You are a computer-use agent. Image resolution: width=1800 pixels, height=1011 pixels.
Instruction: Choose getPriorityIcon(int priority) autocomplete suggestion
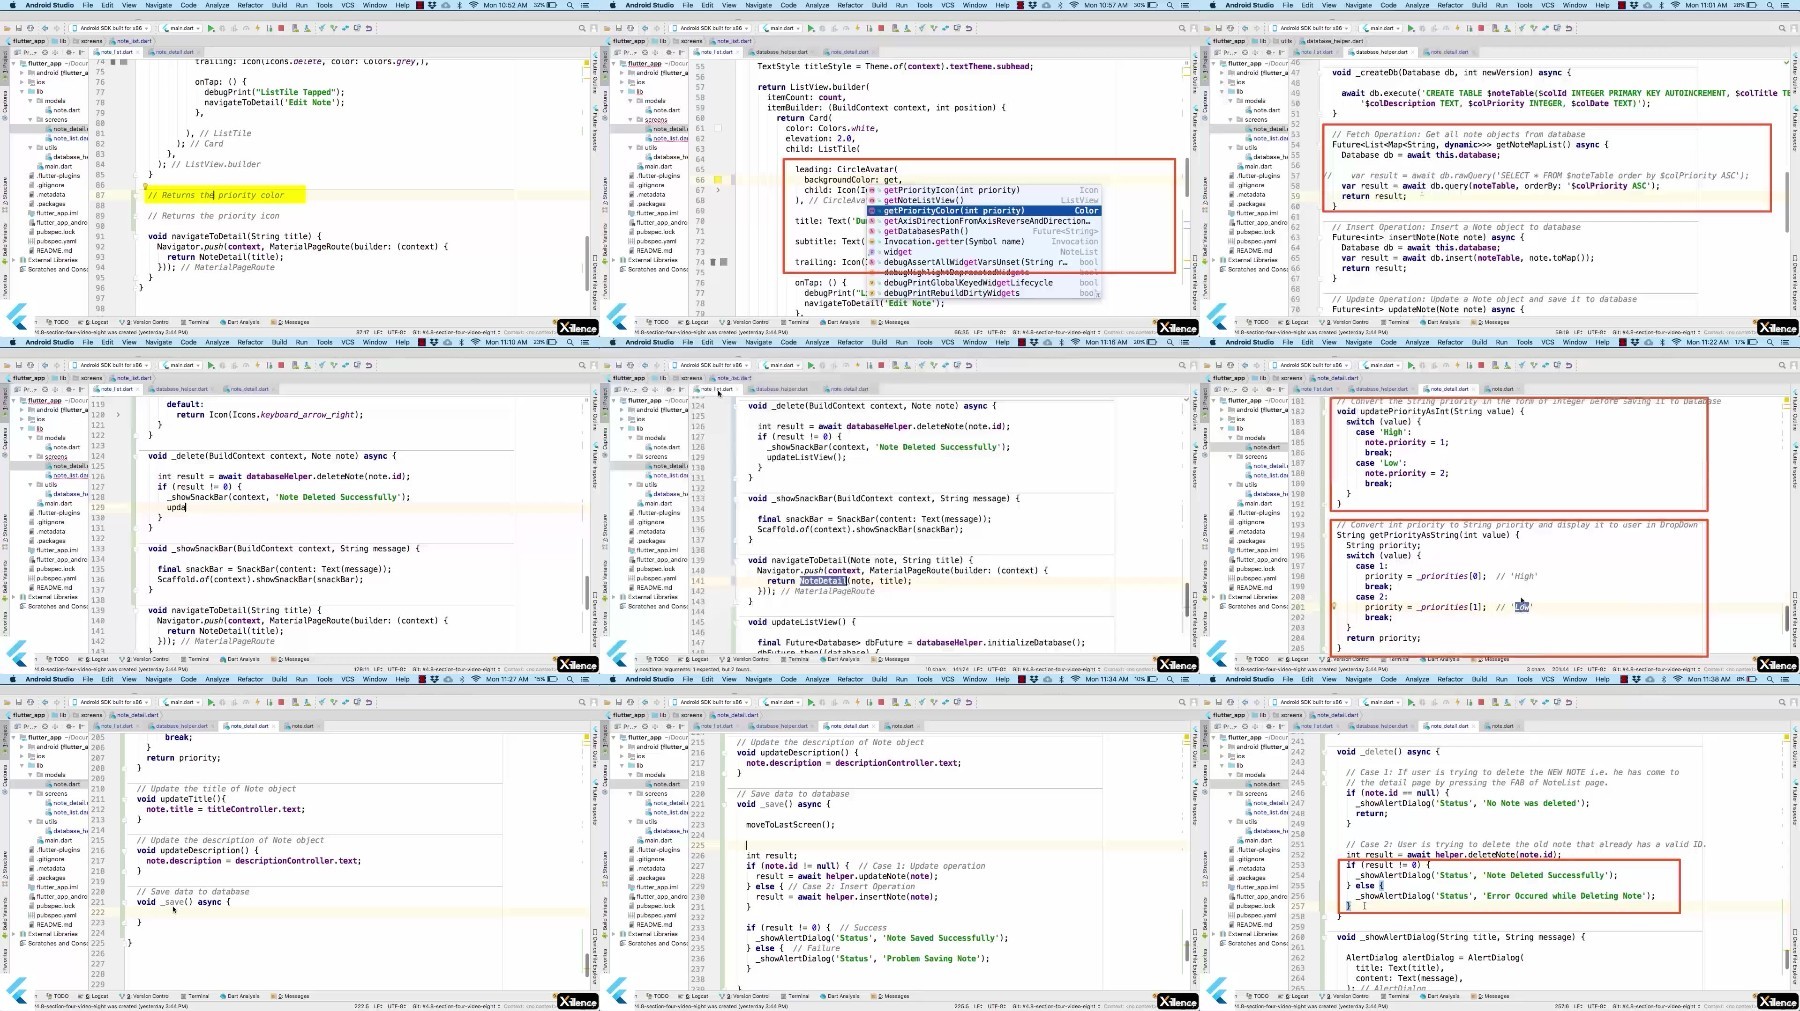coord(984,190)
